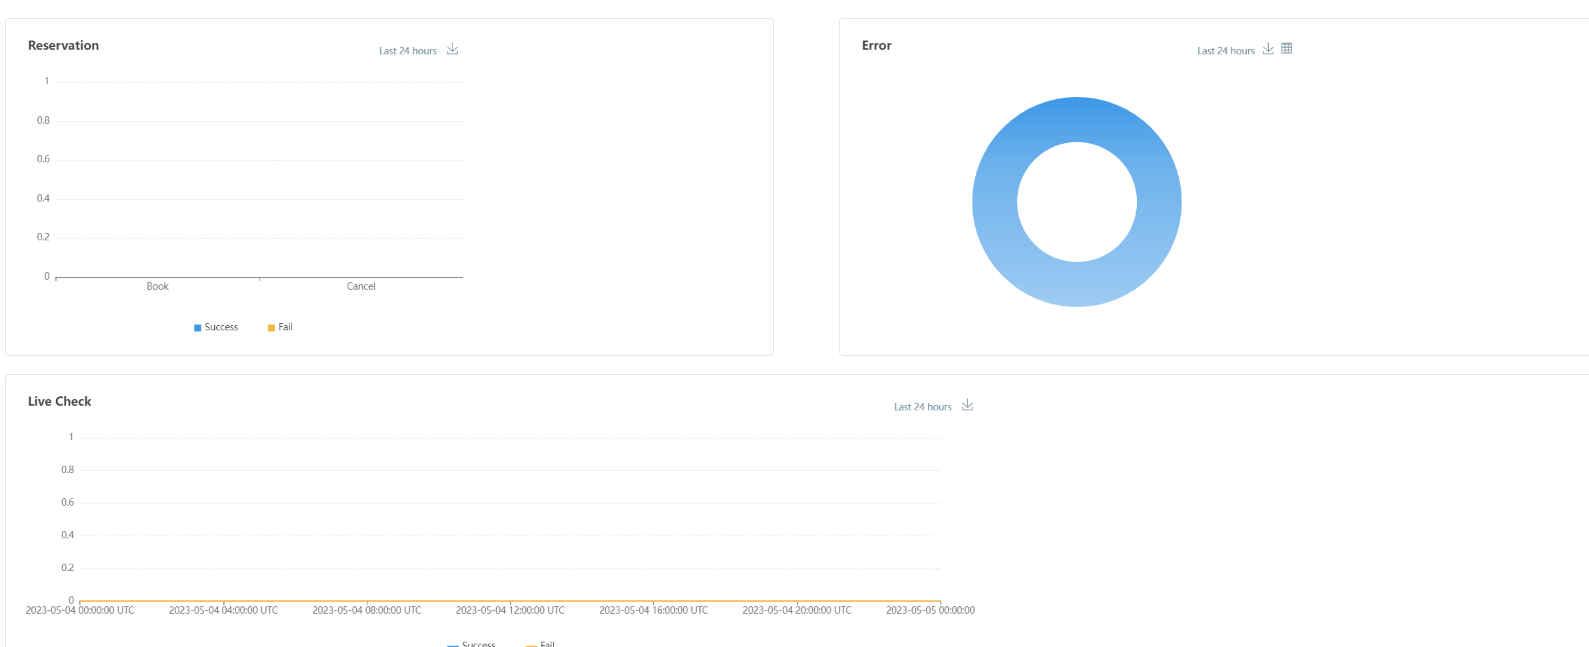Download the Reservation chart as image
Image resolution: width=1589 pixels, height=647 pixels.
453,49
